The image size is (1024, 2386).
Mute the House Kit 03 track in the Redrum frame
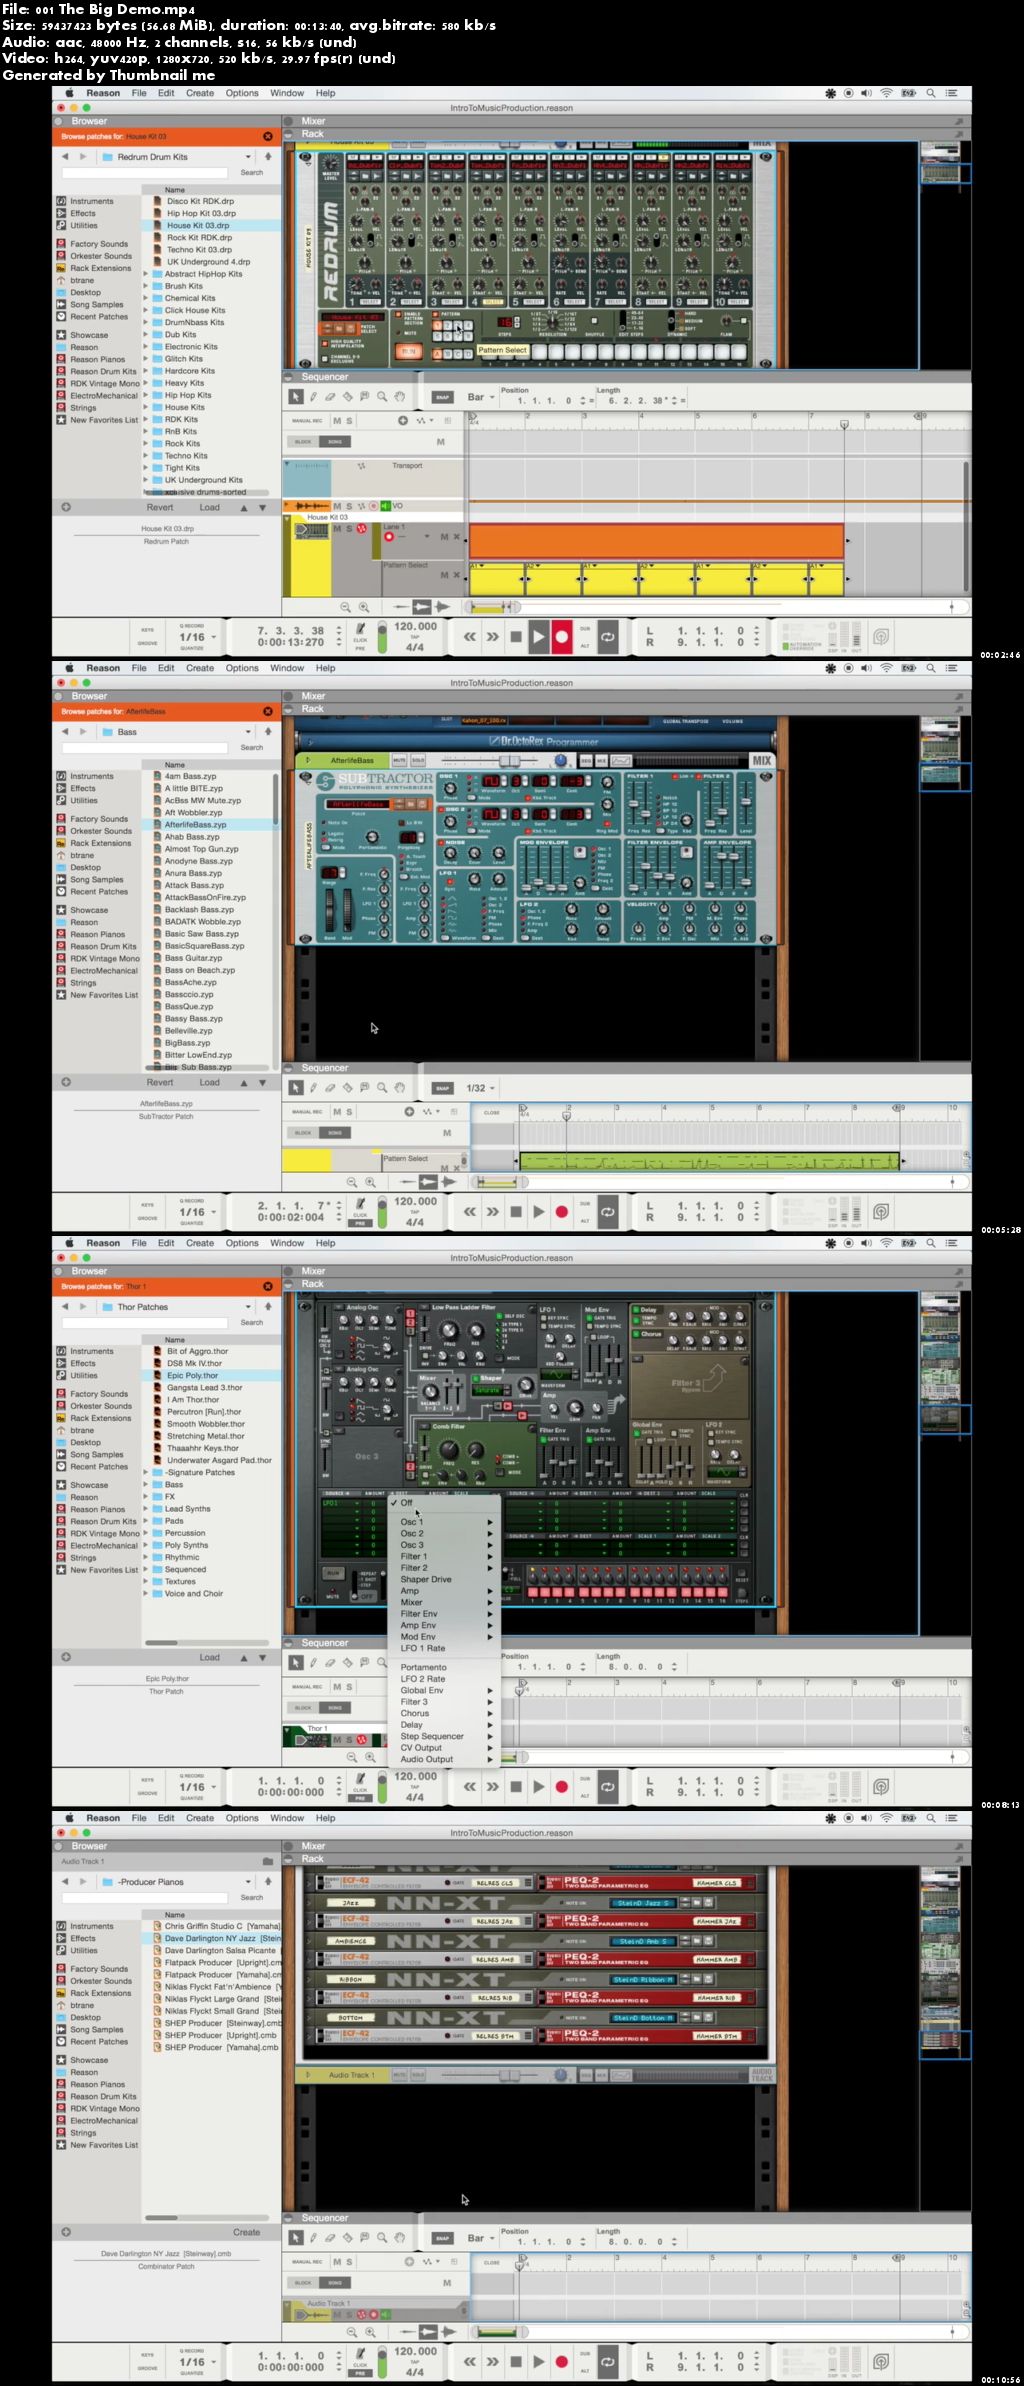click(x=337, y=528)
